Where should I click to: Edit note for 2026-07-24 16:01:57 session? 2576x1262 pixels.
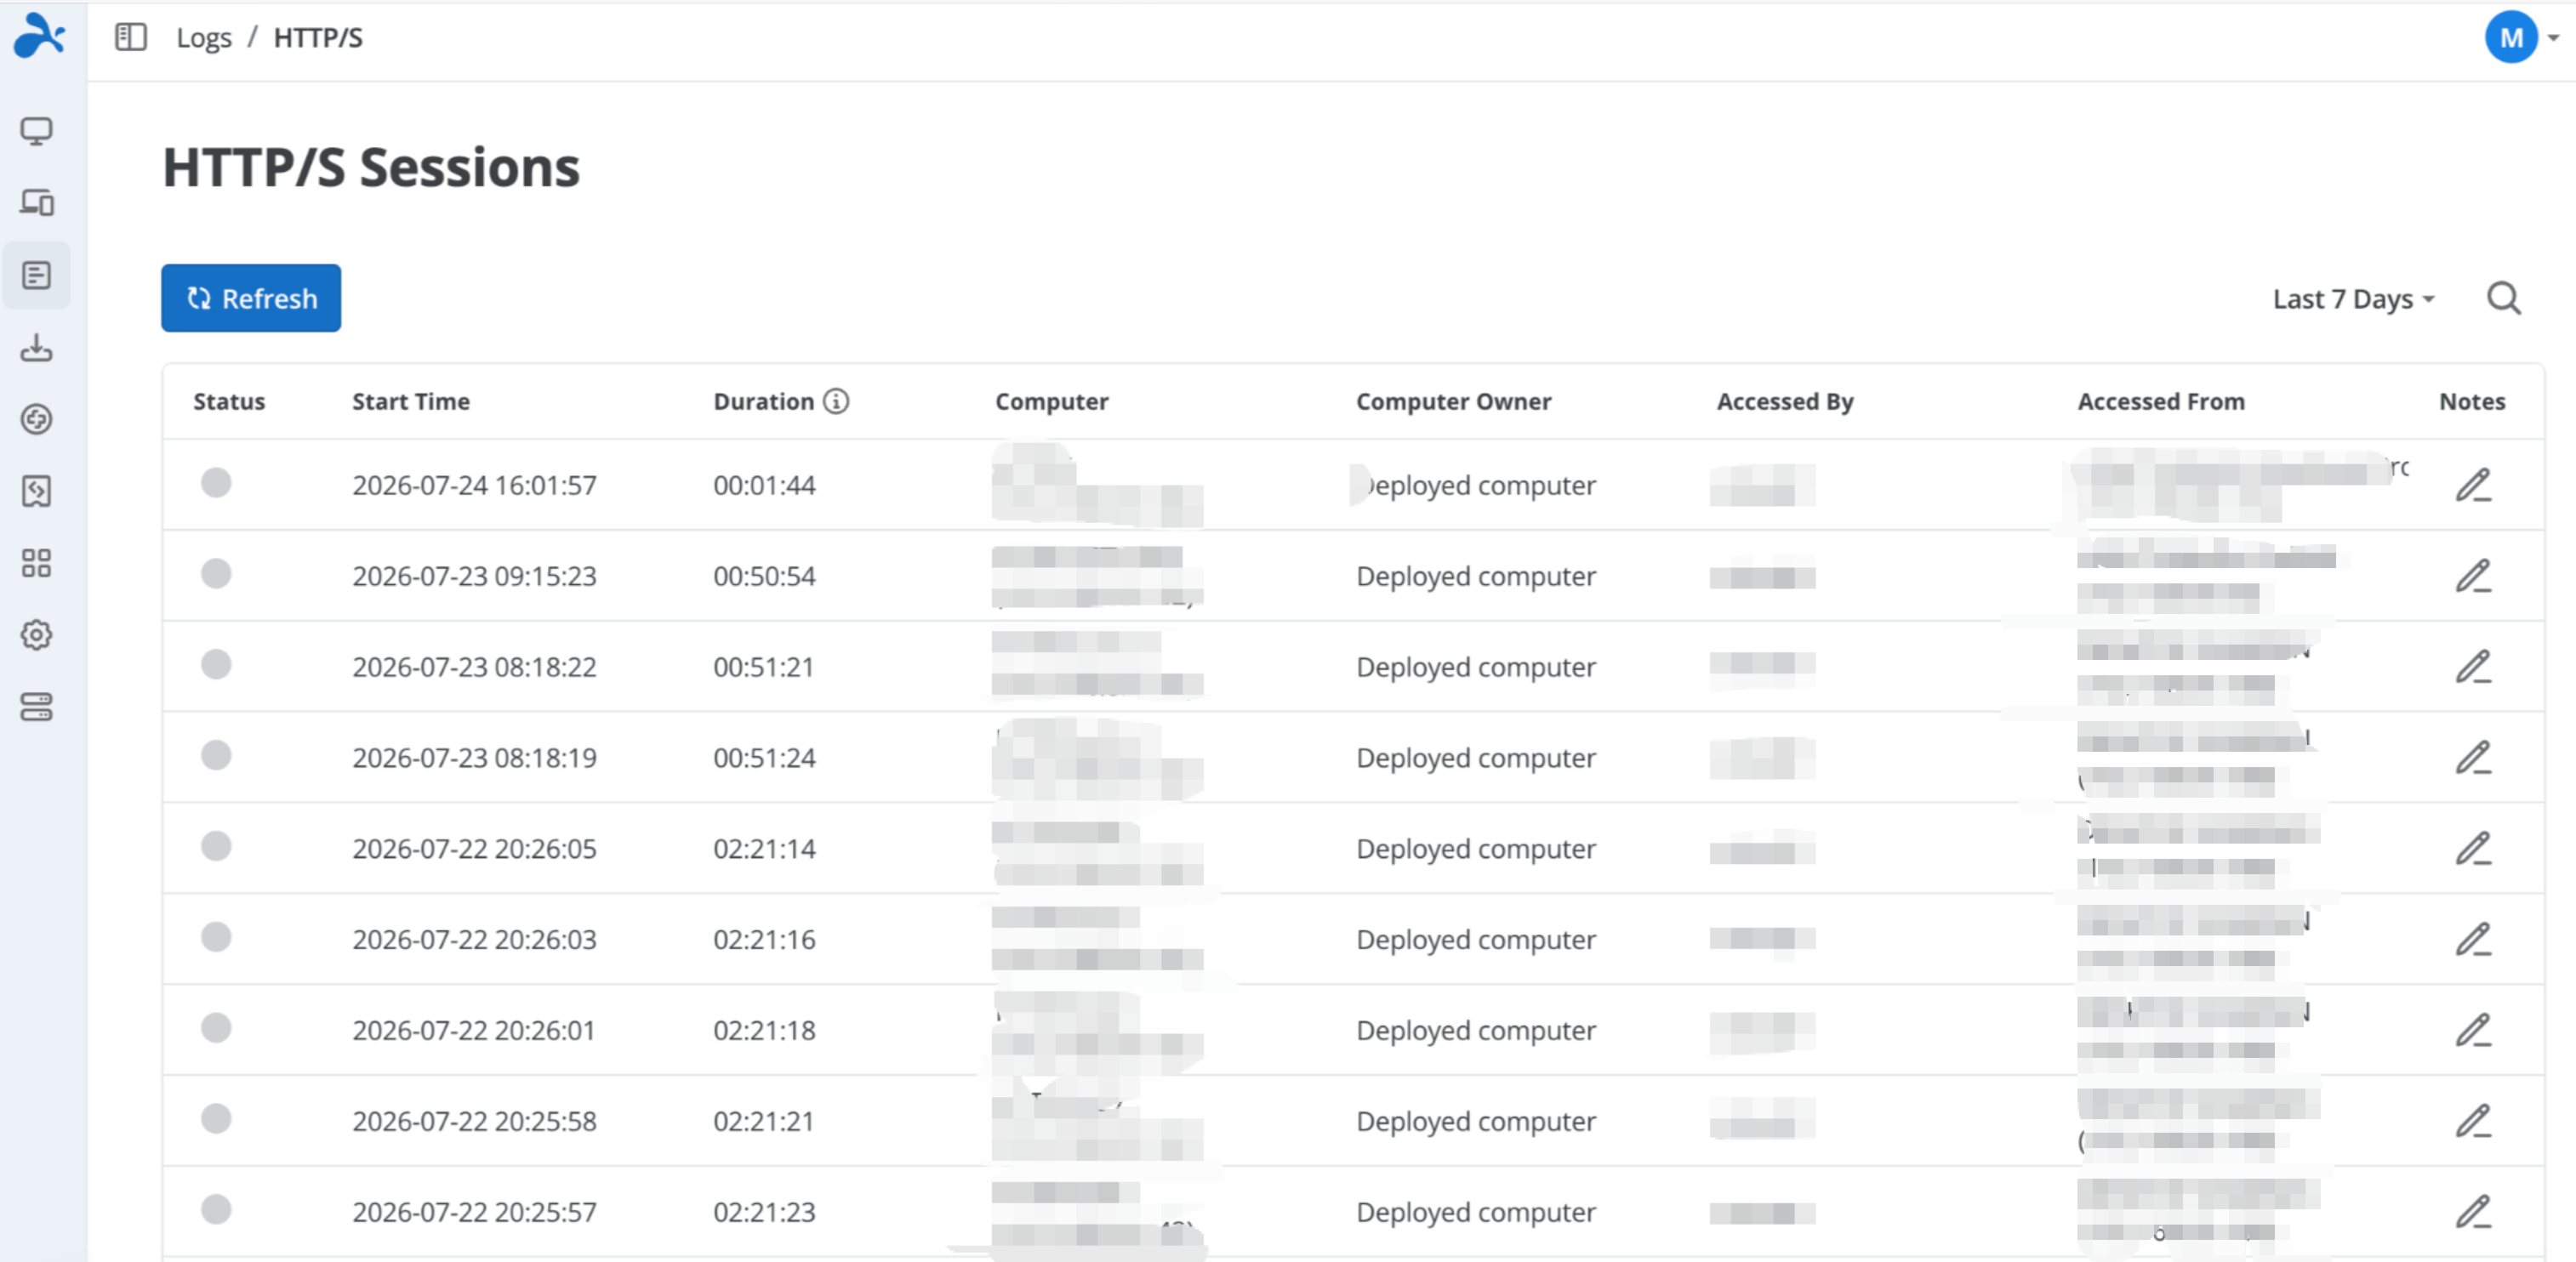(2473, 485)
